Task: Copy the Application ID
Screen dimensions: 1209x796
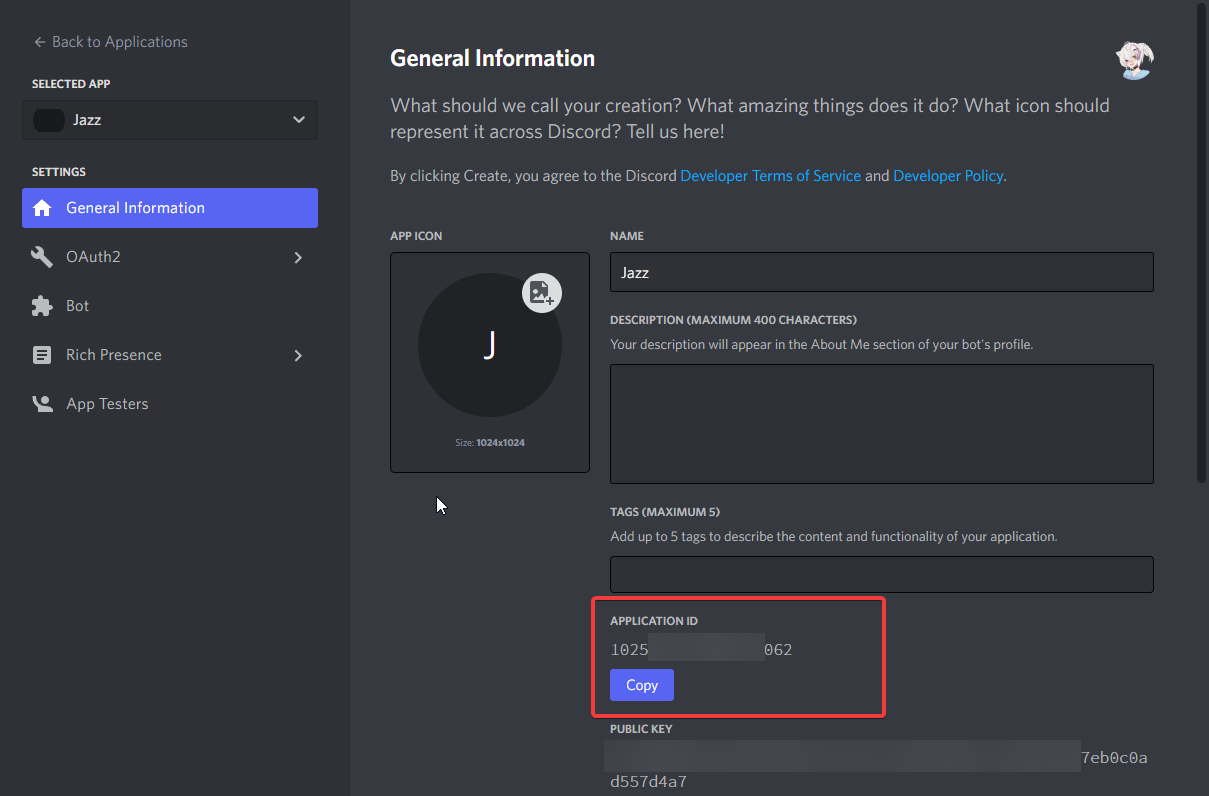Action: coord(642,685)
